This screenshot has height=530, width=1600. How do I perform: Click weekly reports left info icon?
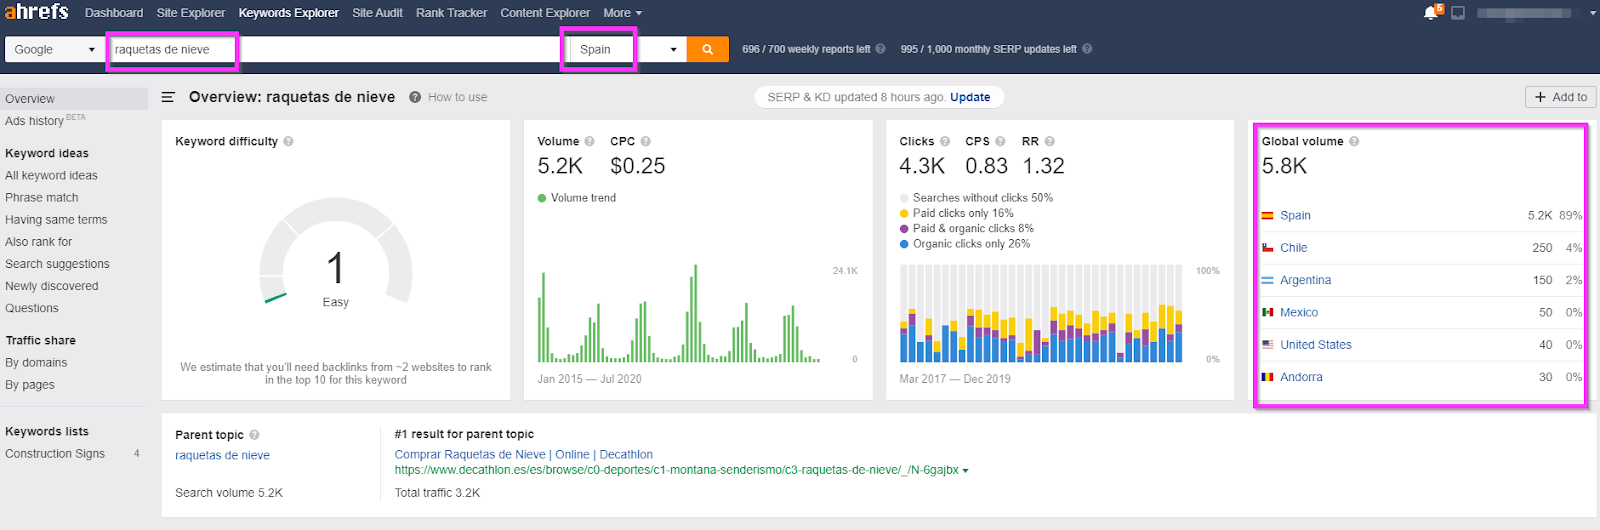(x=880, y=49)
